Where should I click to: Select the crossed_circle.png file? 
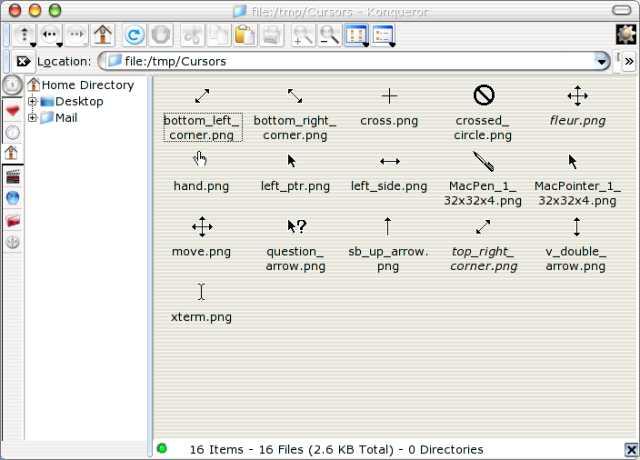[483, 113]
